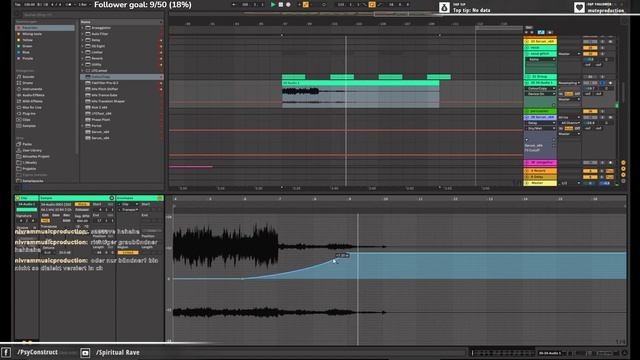This screenshot has width=640, height=360.
Task: Open the All Channels input dropdown
Action: tap(570, 123)
